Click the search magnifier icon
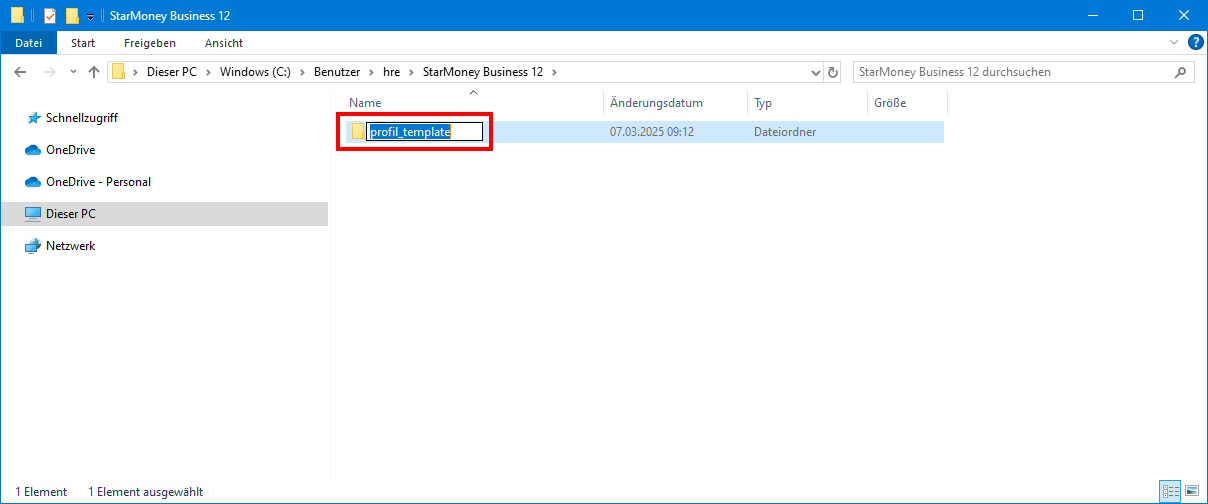This screenshot has width=1208, height=504. click(x=1182, y=72)
